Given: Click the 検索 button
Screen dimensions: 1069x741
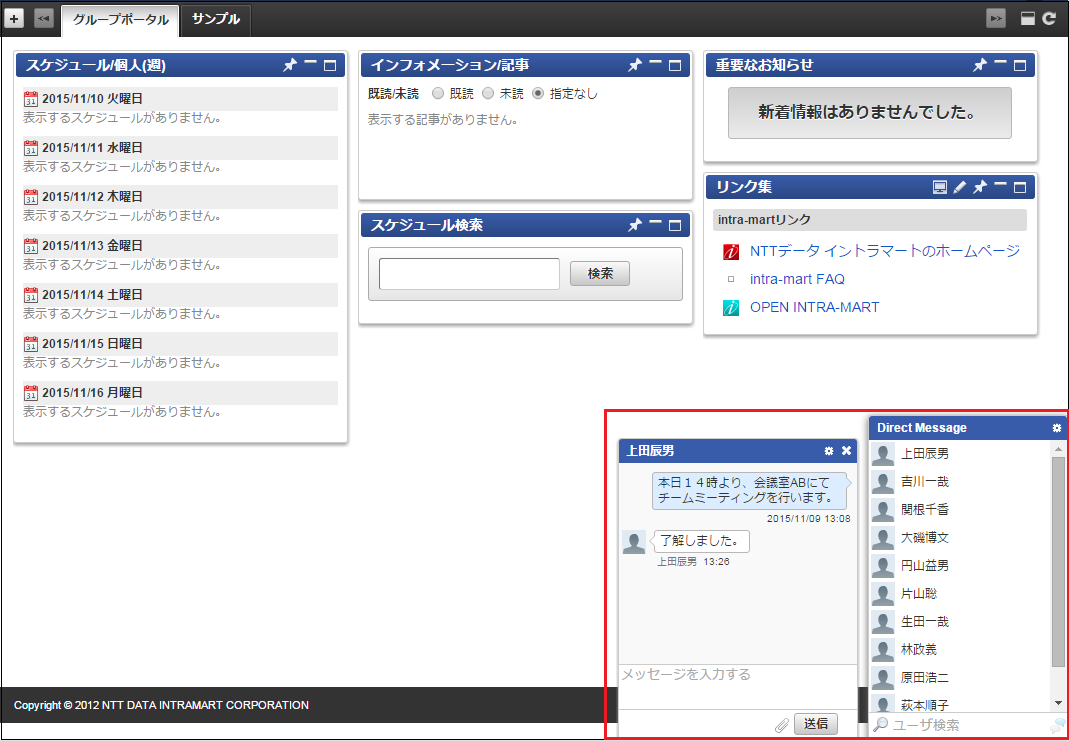Looking at the screenshot, I should point(600,274).
